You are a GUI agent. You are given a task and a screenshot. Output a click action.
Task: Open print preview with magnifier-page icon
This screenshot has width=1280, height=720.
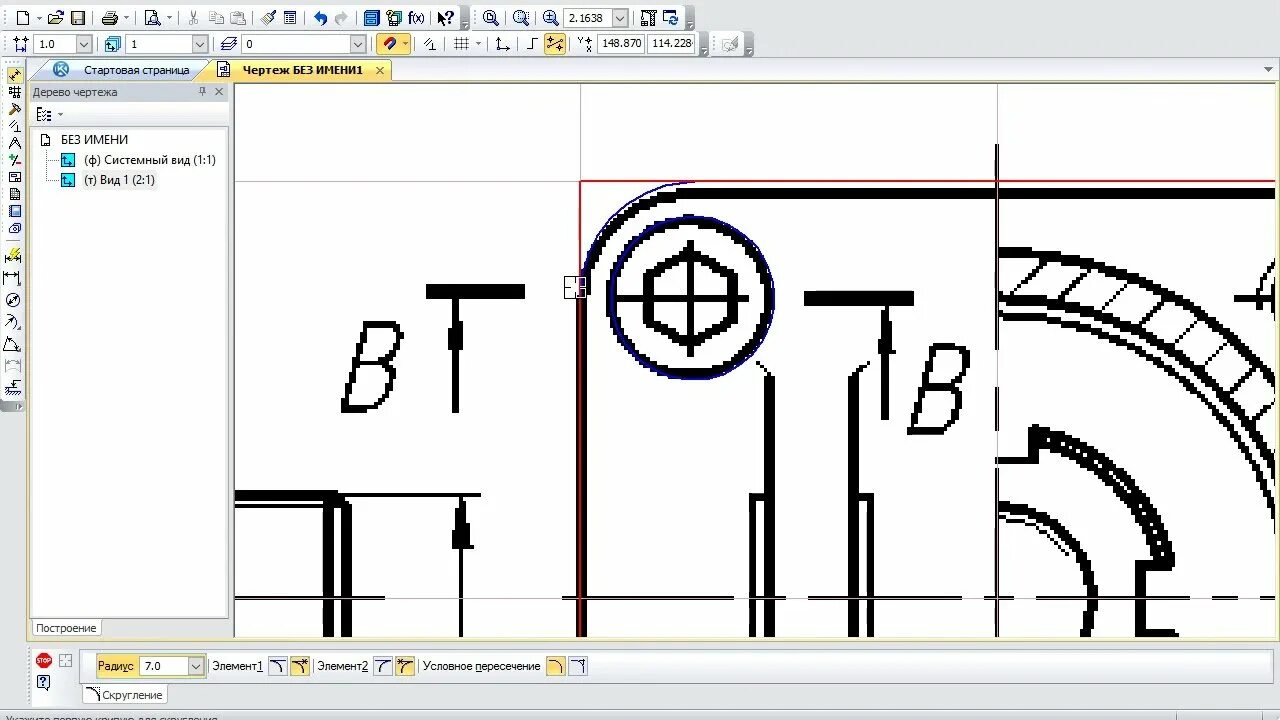[152, 18]
